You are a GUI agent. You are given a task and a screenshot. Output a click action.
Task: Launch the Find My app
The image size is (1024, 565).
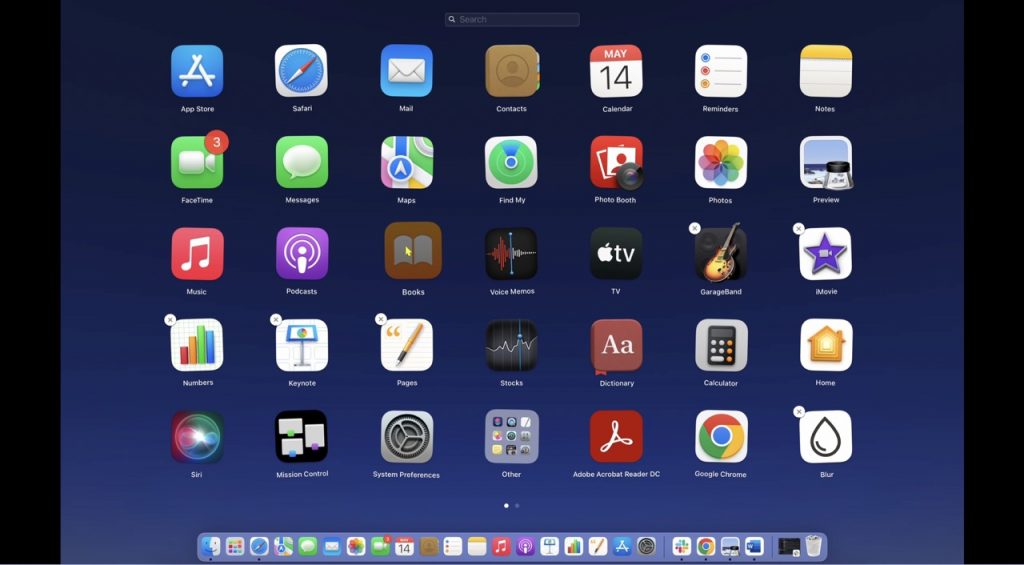tap(511, 162)
